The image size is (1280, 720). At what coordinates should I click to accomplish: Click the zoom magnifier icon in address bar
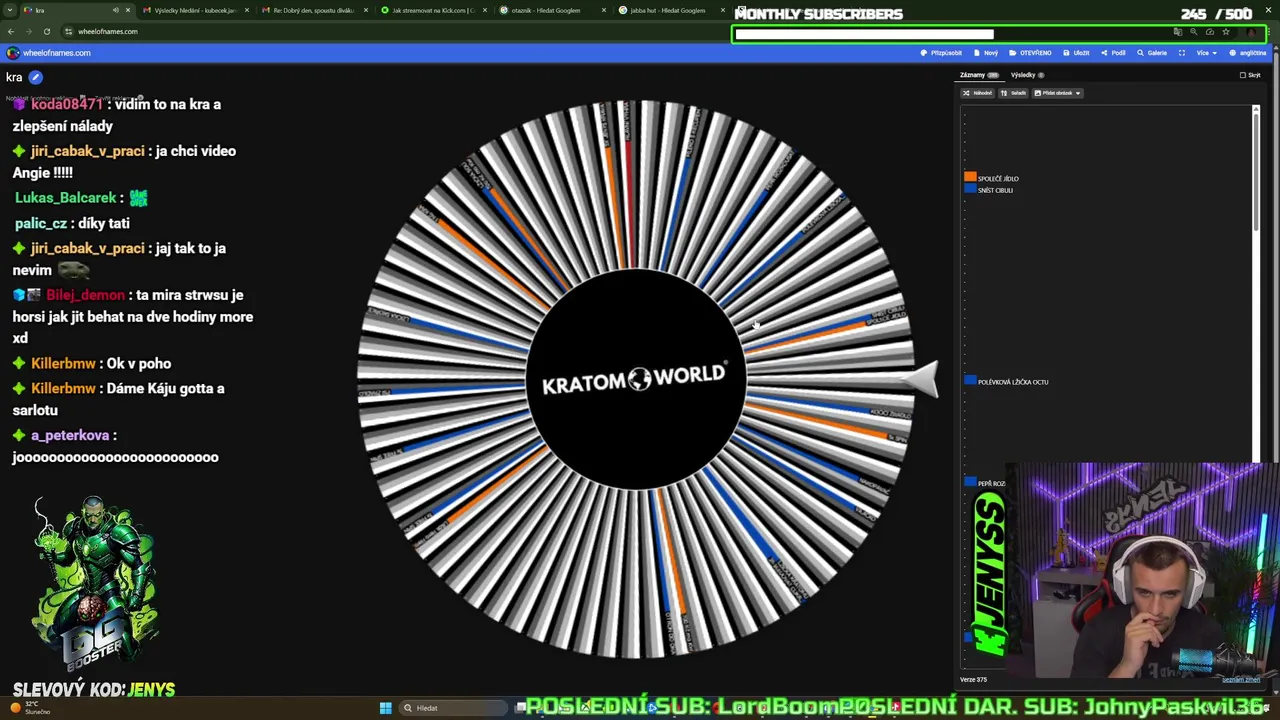(x=1193, y=32)
